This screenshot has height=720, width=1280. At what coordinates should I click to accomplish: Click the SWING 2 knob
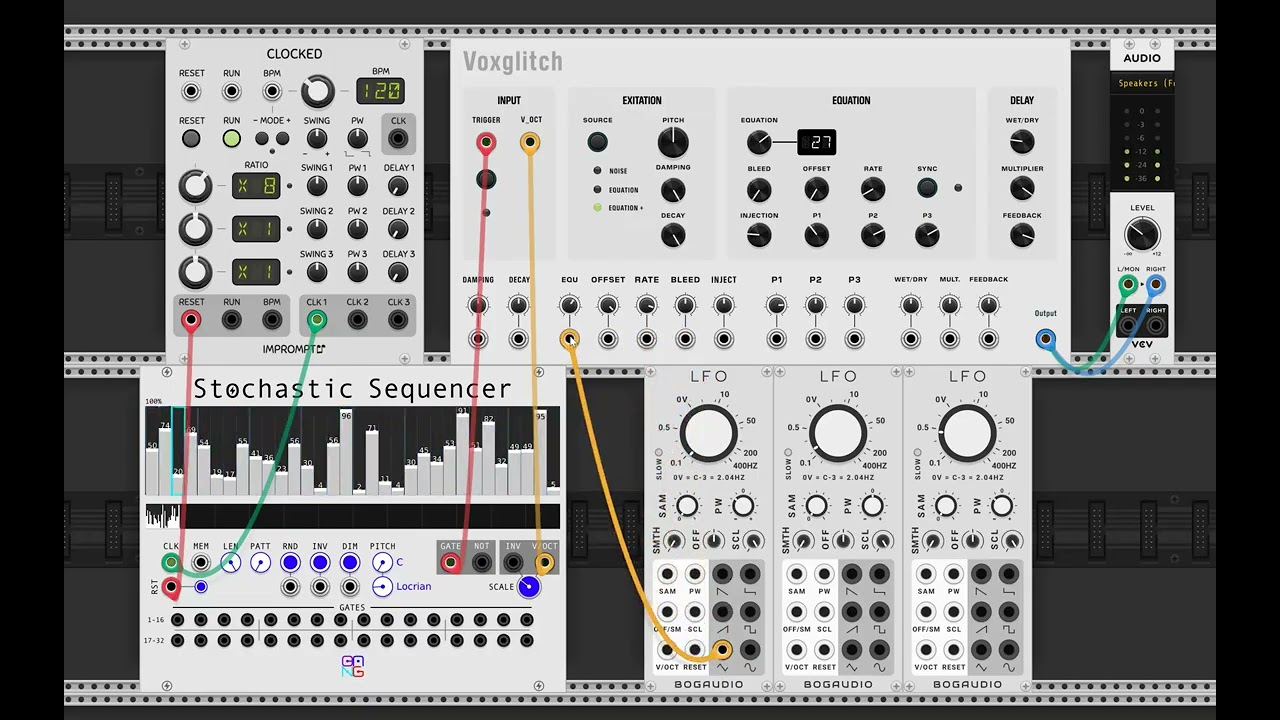click(x=317, y=229)
